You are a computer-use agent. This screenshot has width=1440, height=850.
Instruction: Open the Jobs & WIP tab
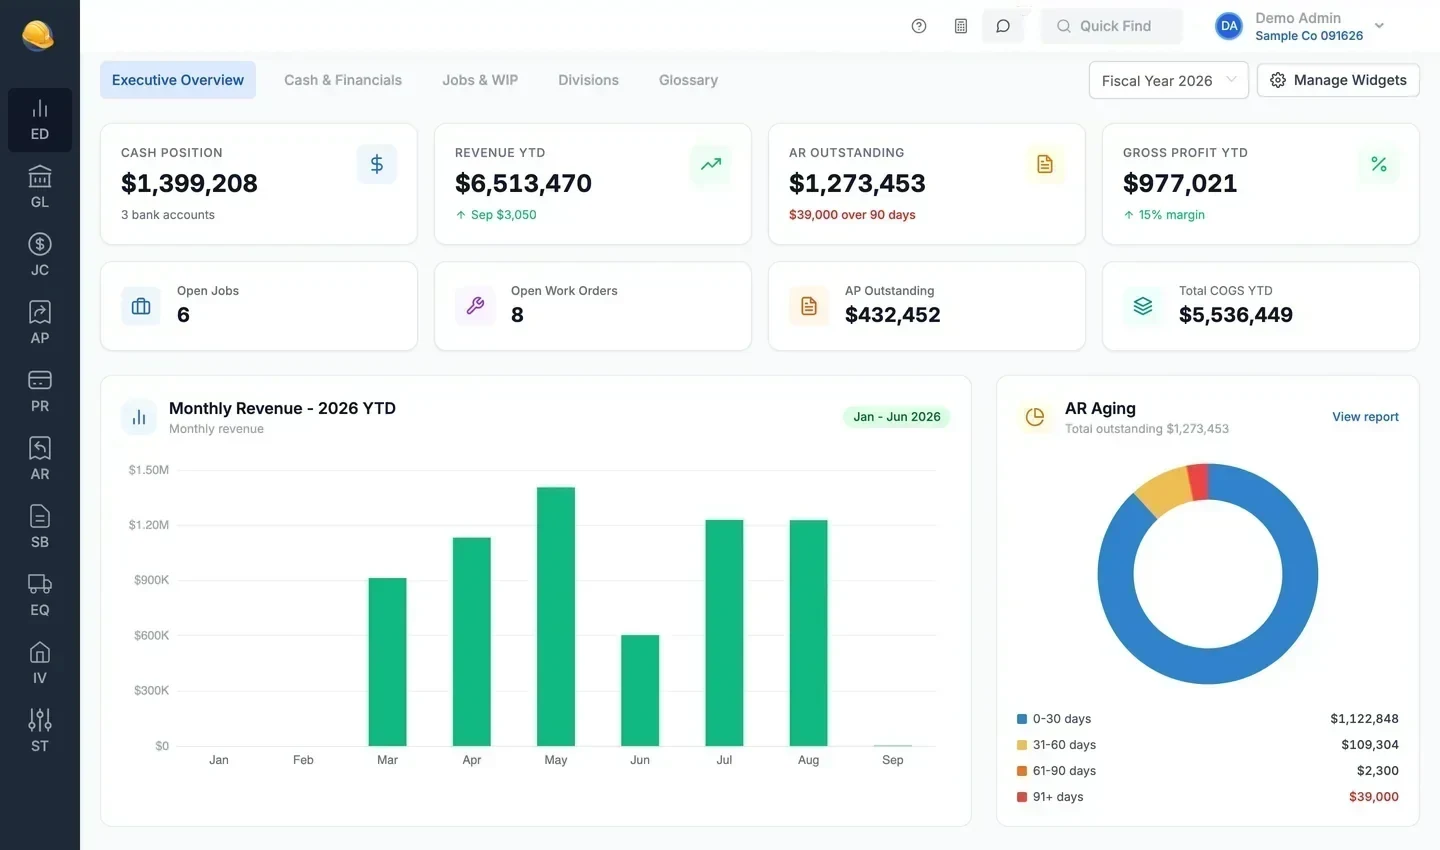pyautogui.click(x=480, y=80)
